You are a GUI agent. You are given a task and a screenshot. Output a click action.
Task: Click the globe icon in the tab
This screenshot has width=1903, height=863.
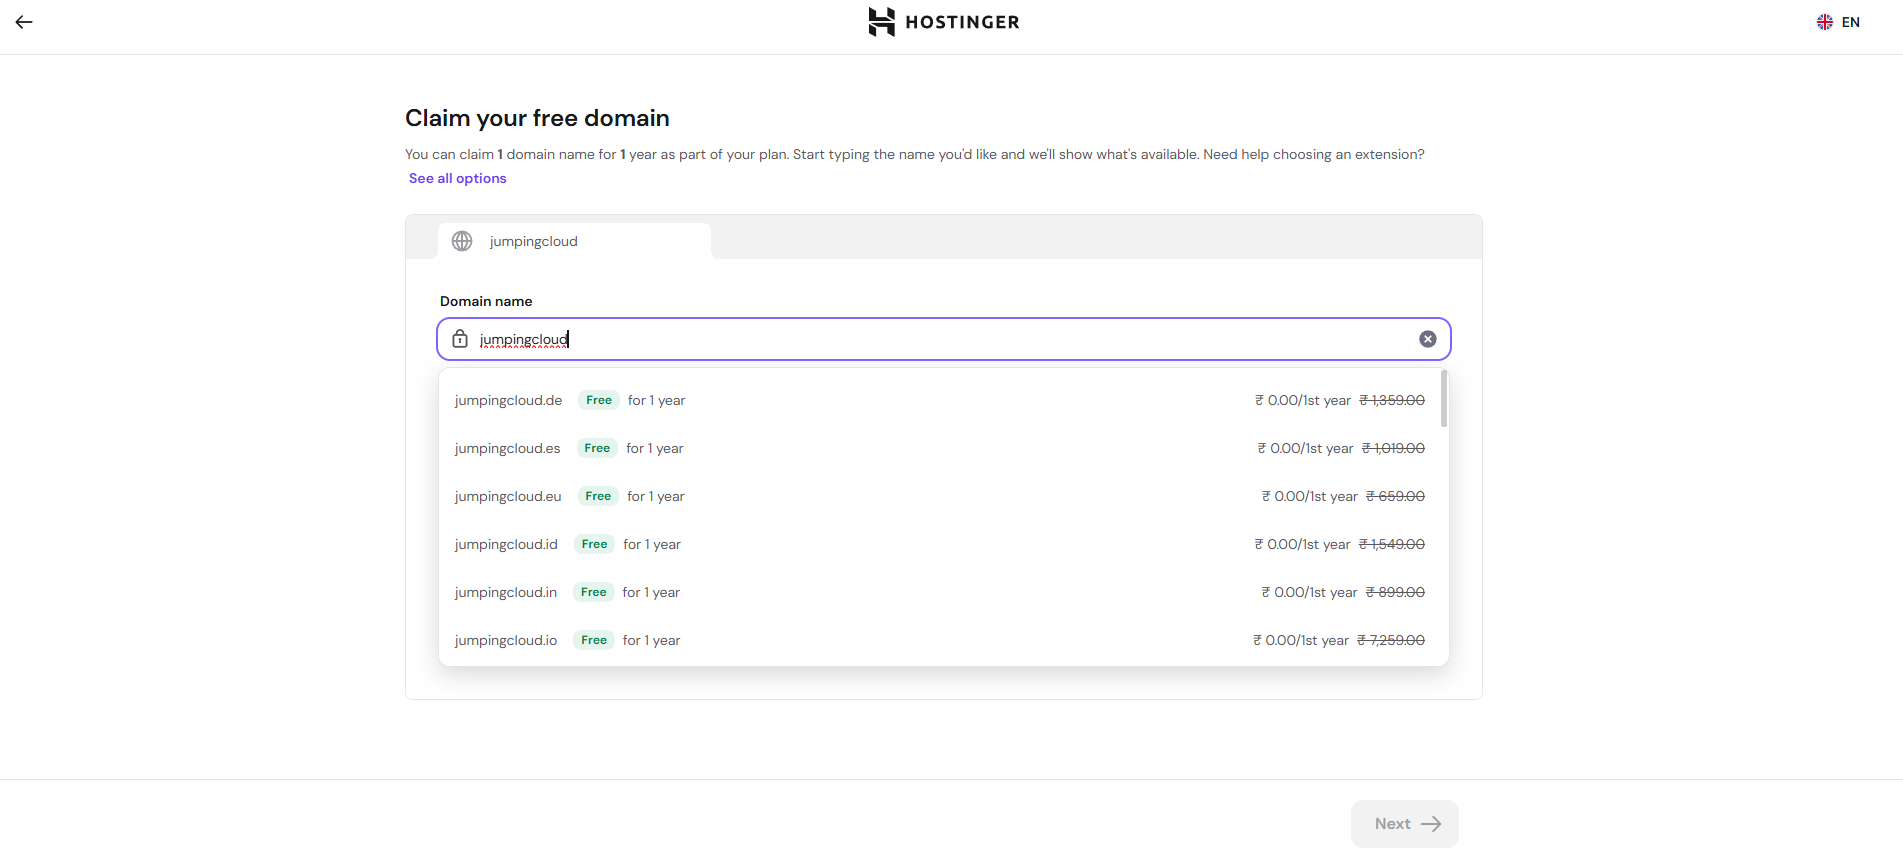pos(462,241)
